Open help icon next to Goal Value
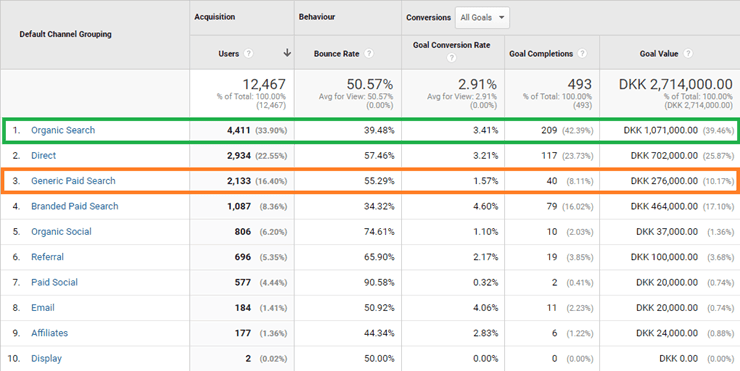This screenshot has width=740, height=371. pos(688,54)
